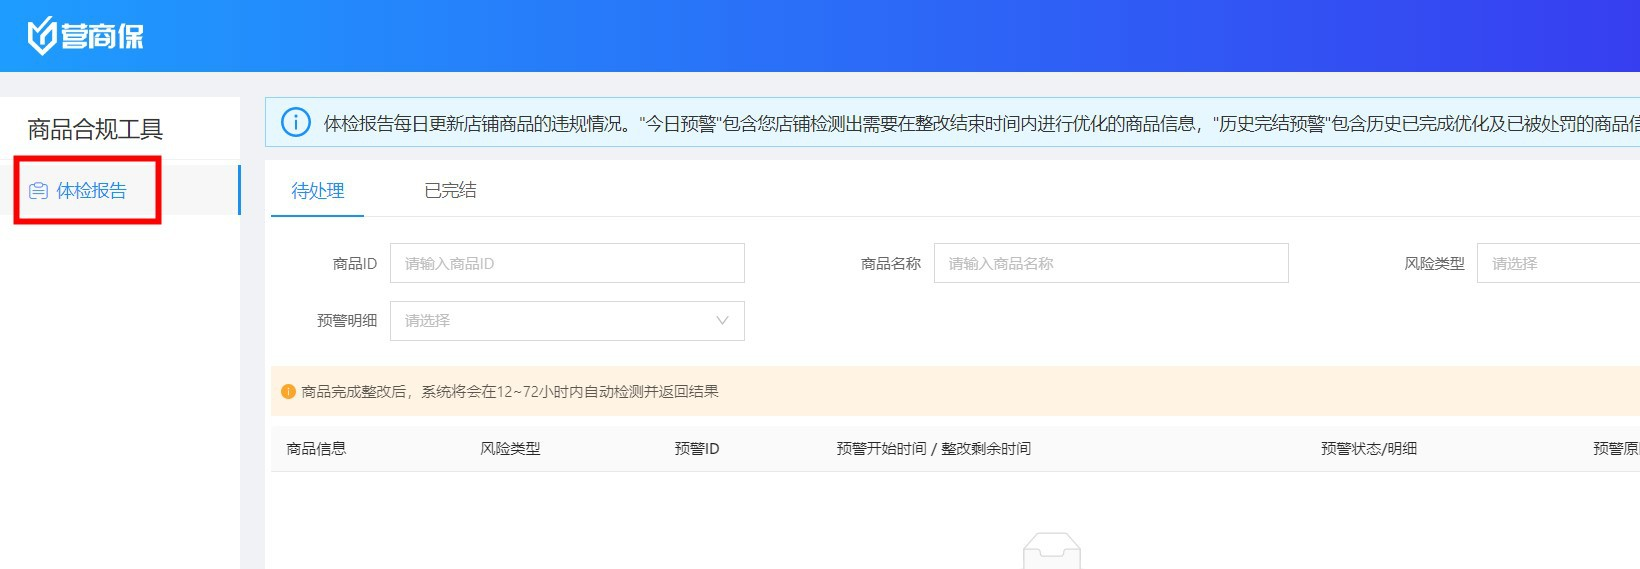Click the 体检报告 sidebar icon

[39, 191]
